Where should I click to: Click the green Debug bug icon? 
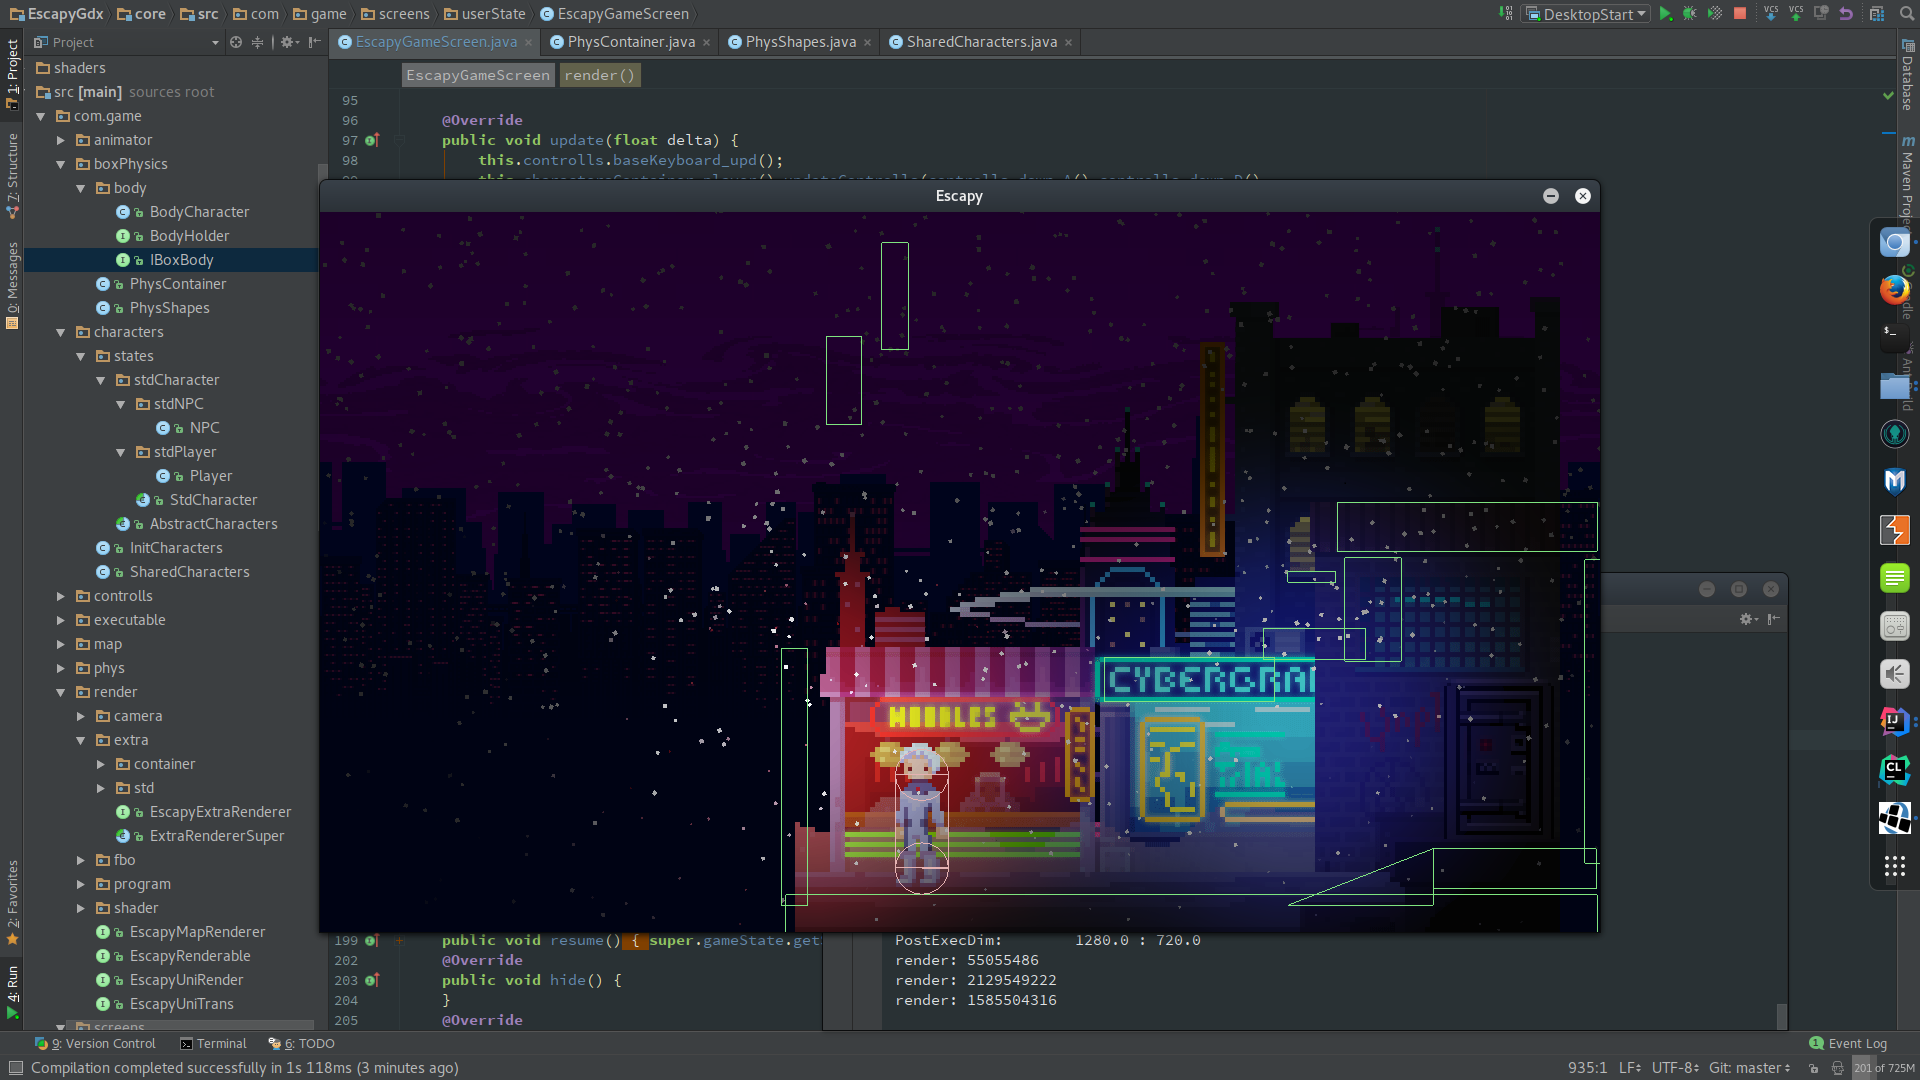(1690, 14)
